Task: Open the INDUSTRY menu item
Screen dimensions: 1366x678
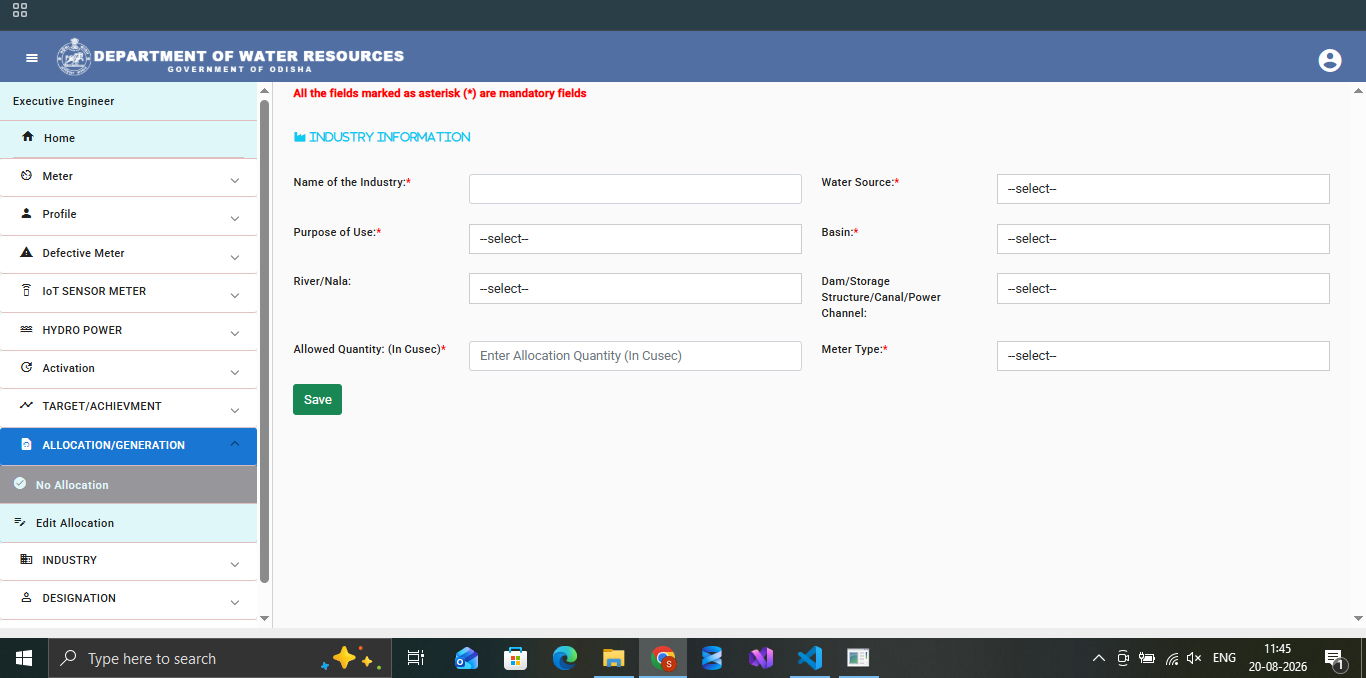Action: (x=128, y=561)
